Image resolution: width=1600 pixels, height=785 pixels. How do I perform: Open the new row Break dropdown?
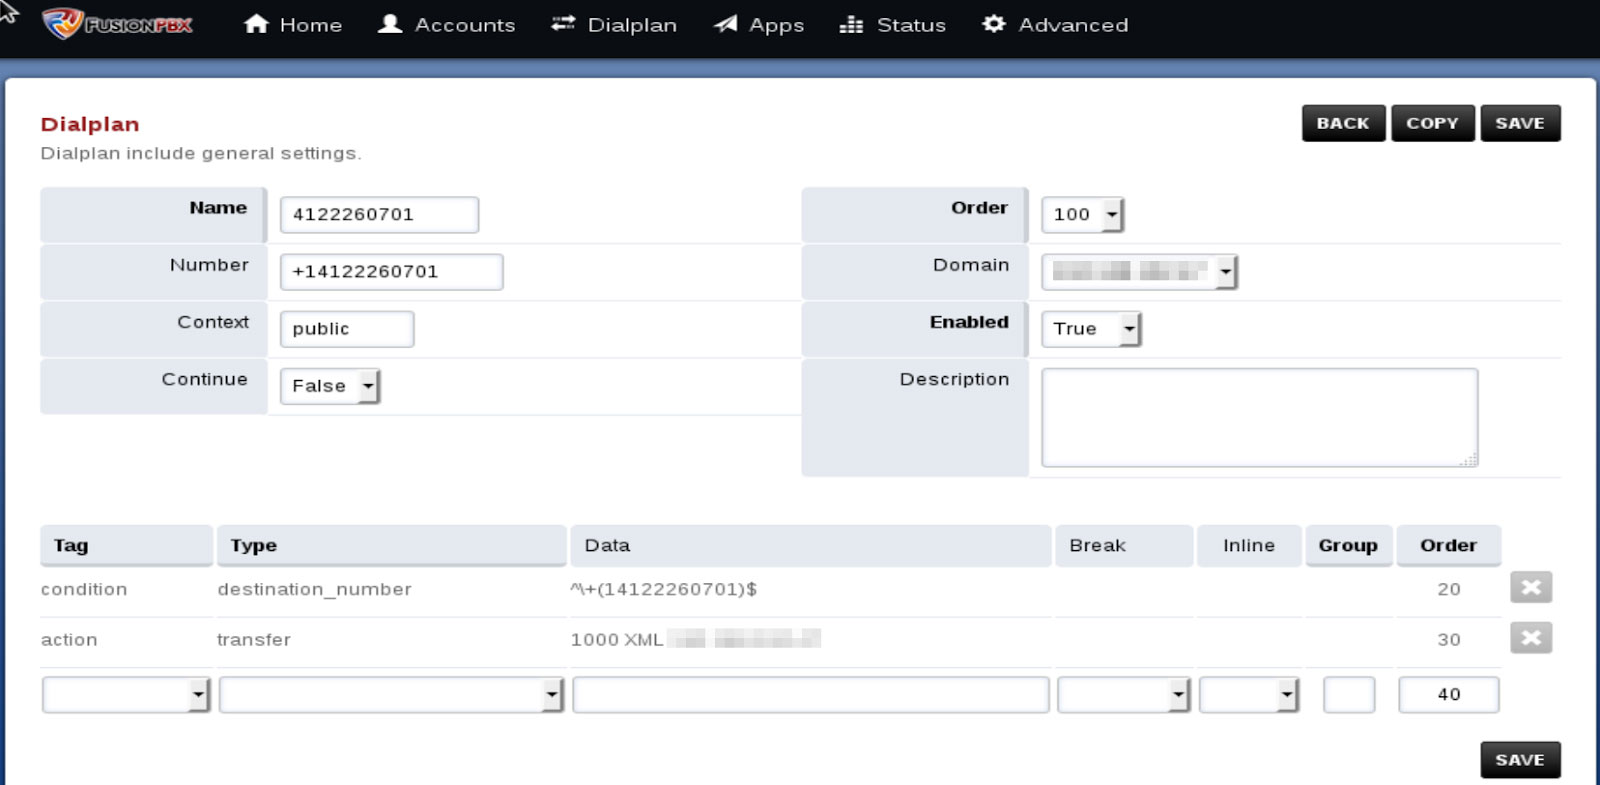[1124, 694]
